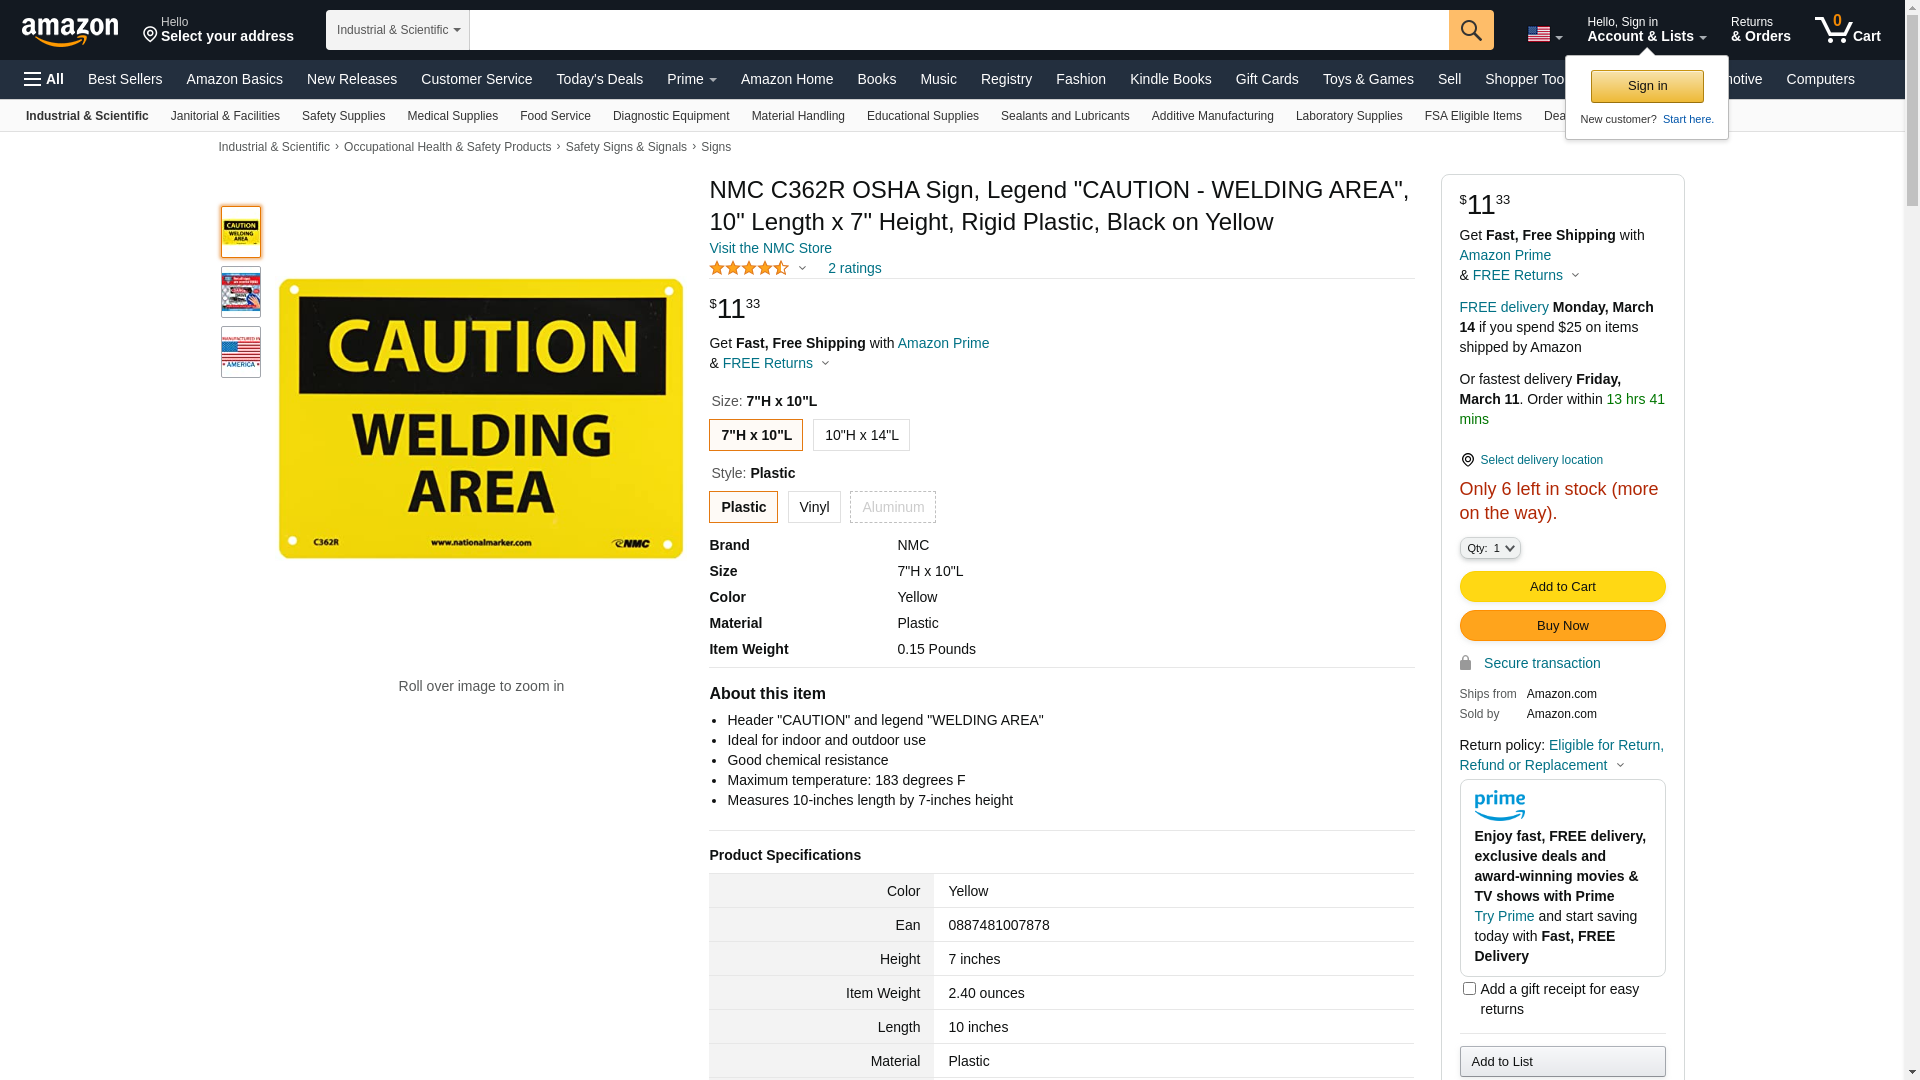The image size is (1920, 1080).
Task: Click the US flag language selector
Action: pos(1543,34)
